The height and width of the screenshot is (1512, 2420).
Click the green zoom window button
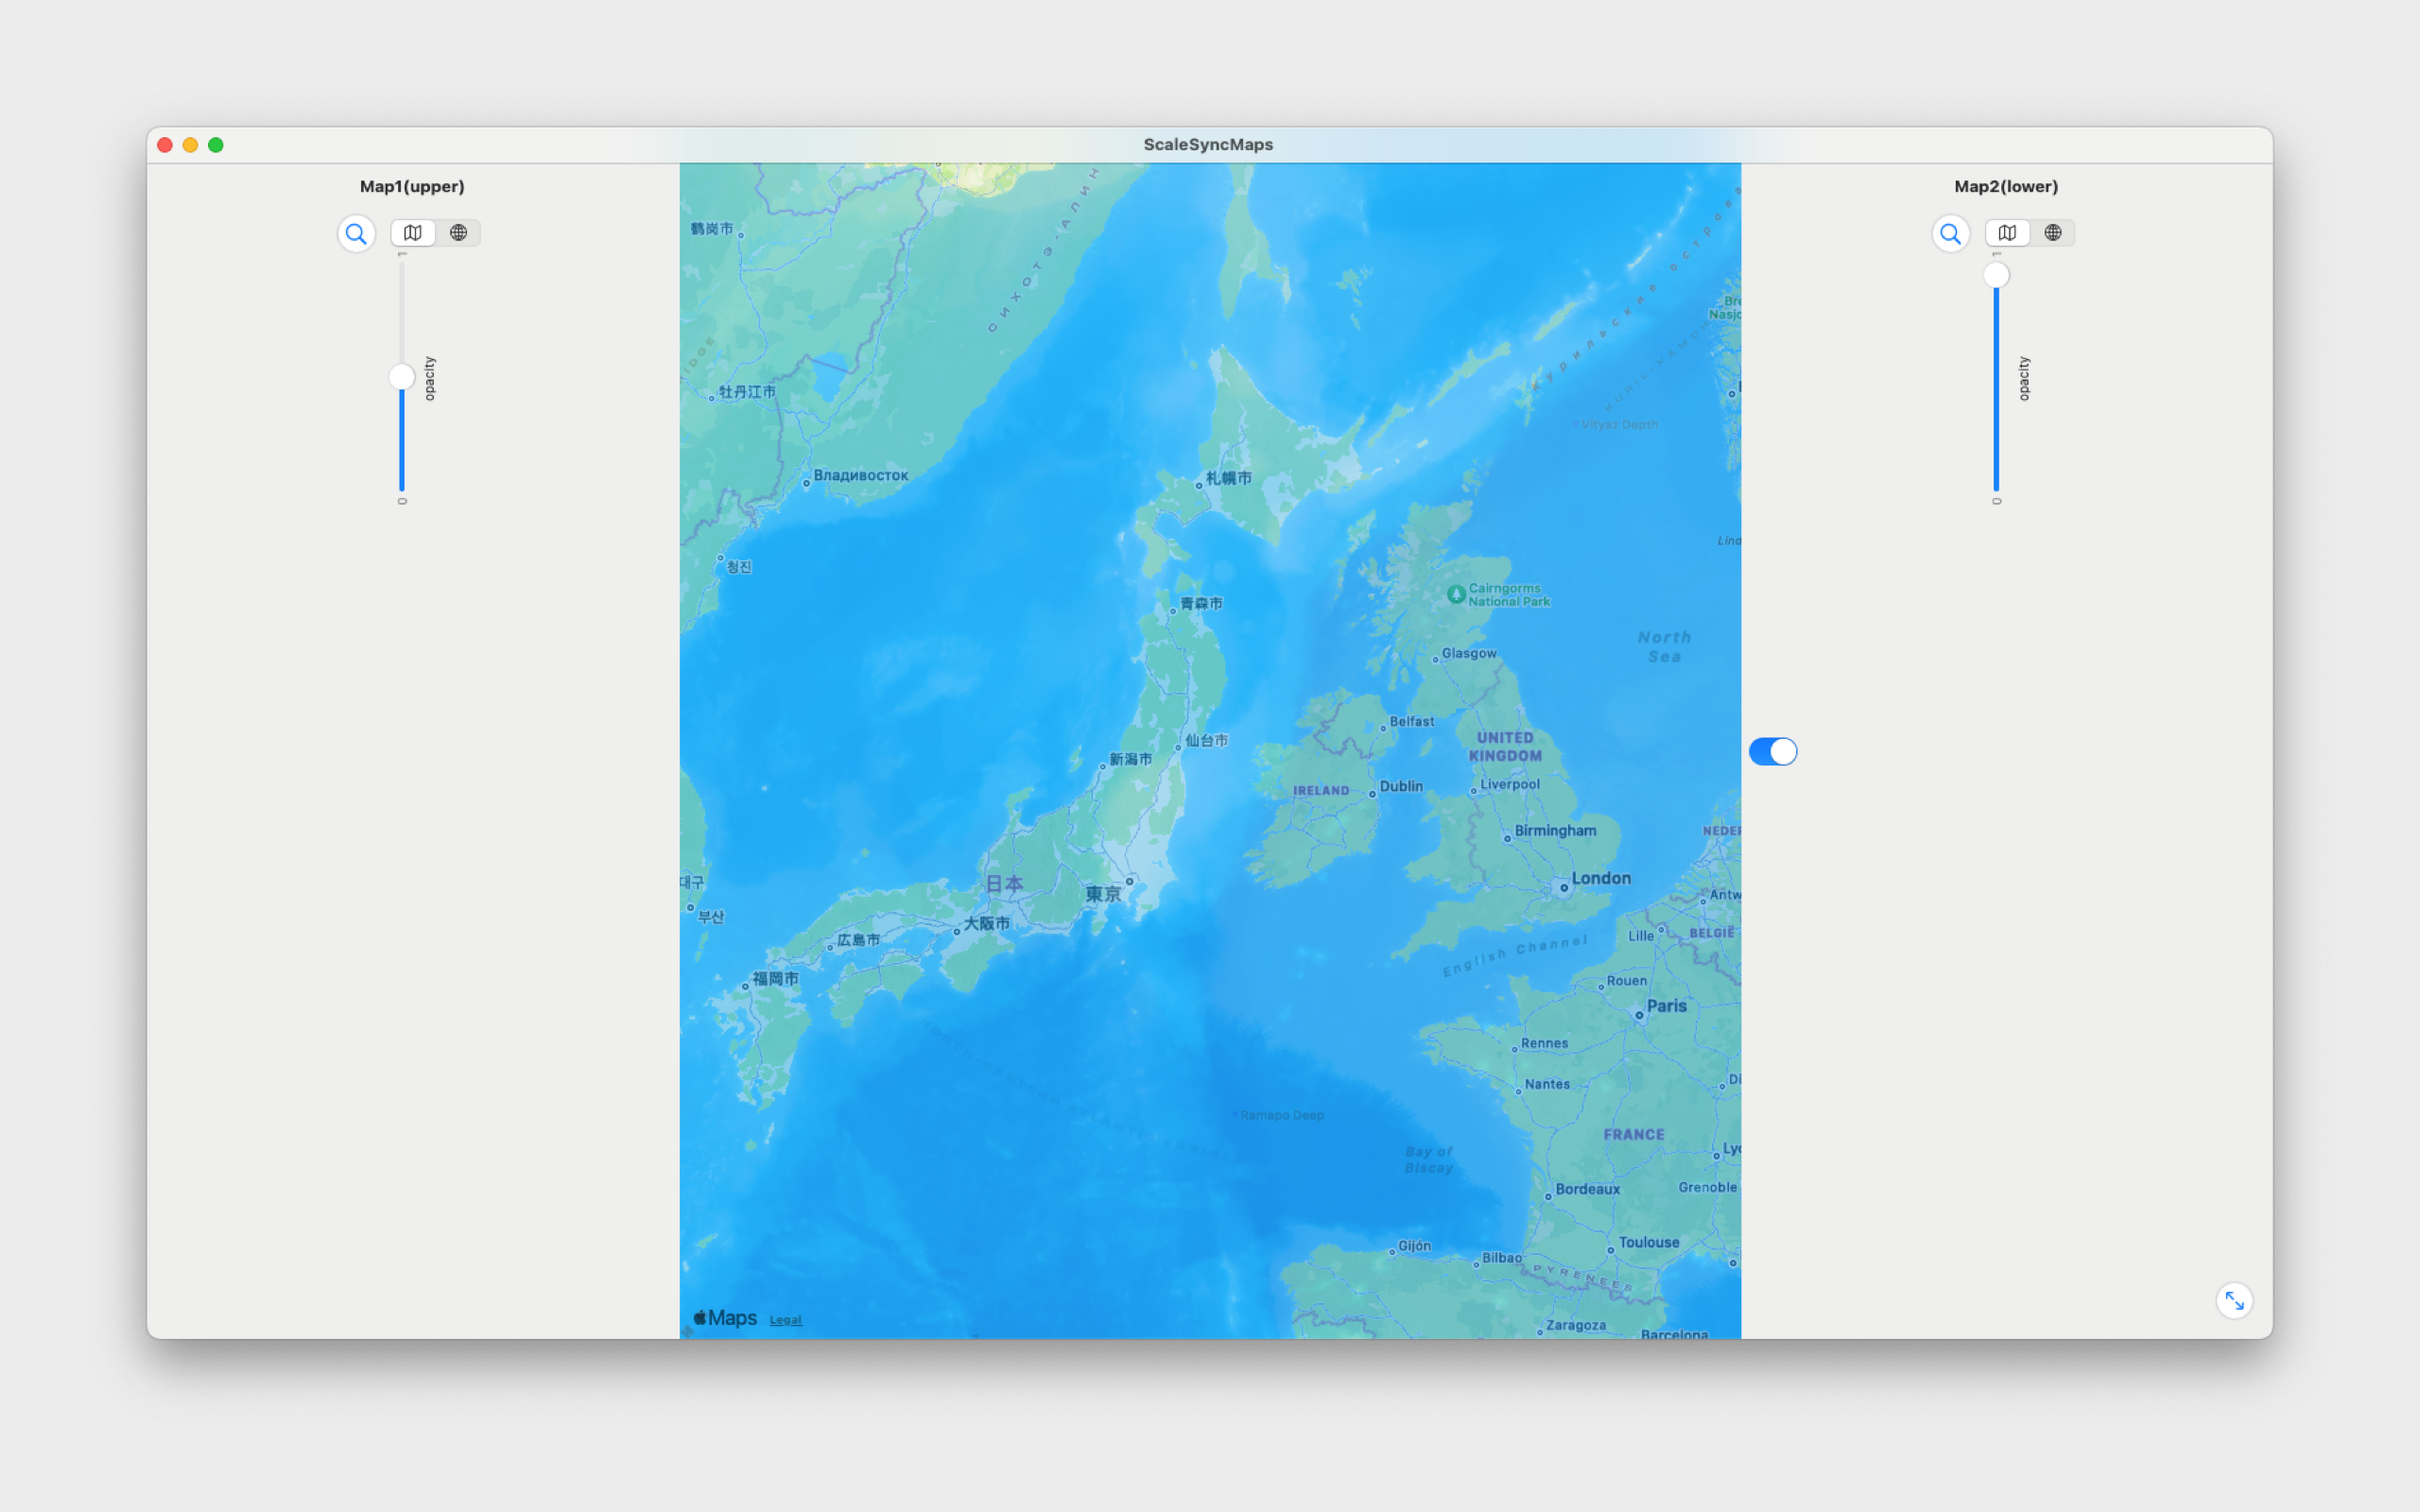(216, 145)
